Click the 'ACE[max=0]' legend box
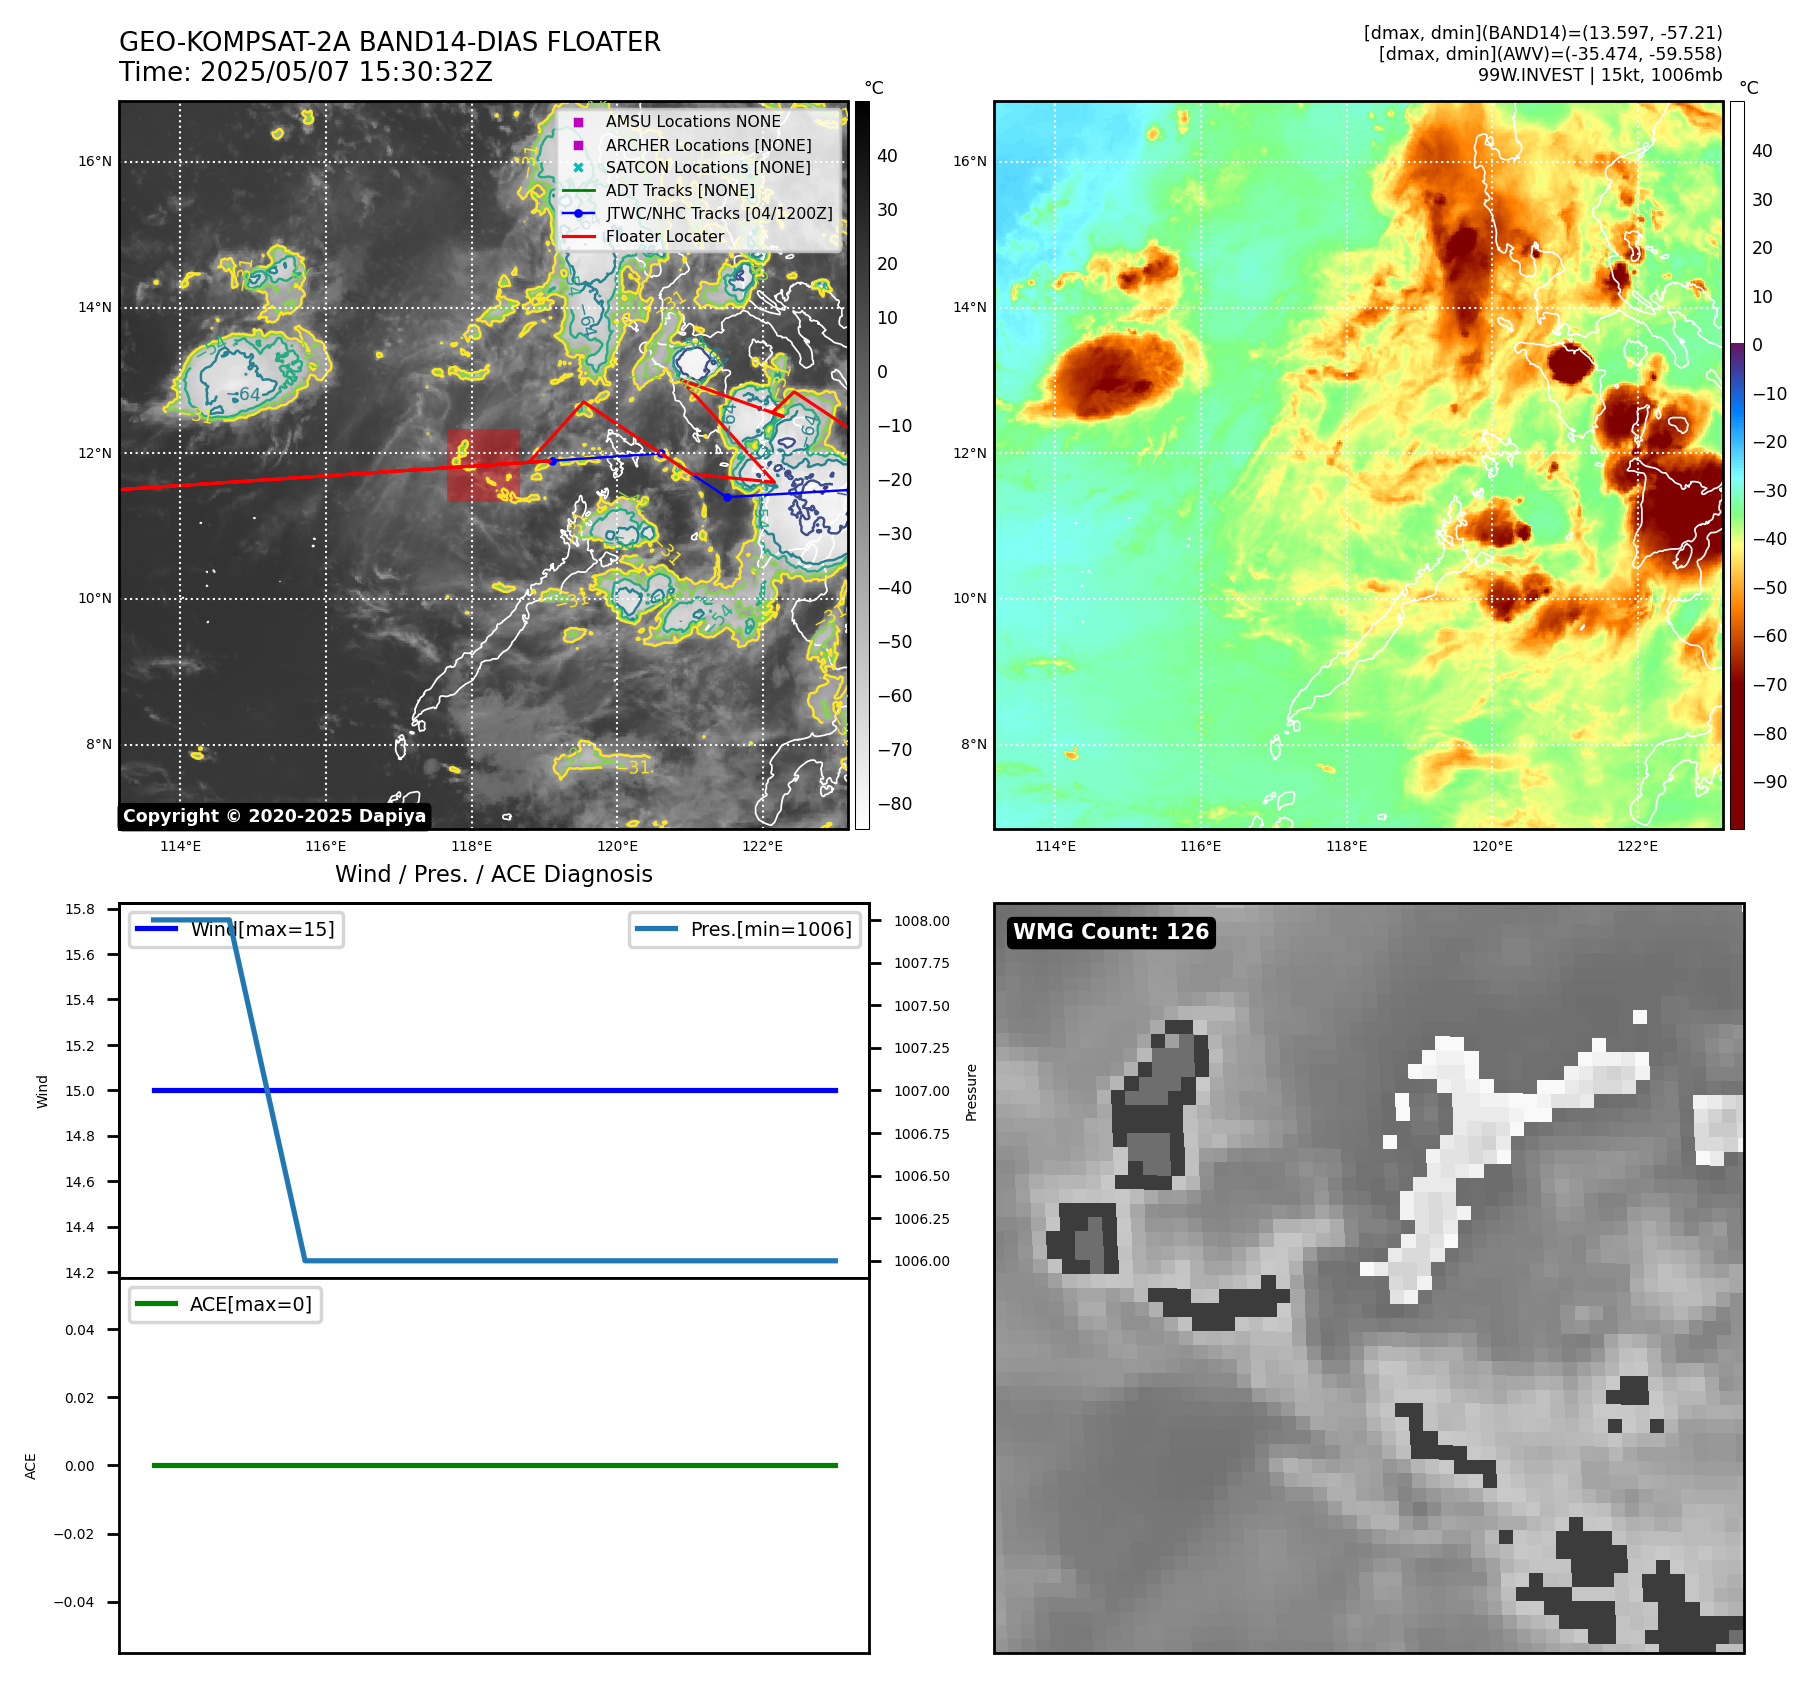Viewport: 1813px width, 1690px height. (225, 1304)
